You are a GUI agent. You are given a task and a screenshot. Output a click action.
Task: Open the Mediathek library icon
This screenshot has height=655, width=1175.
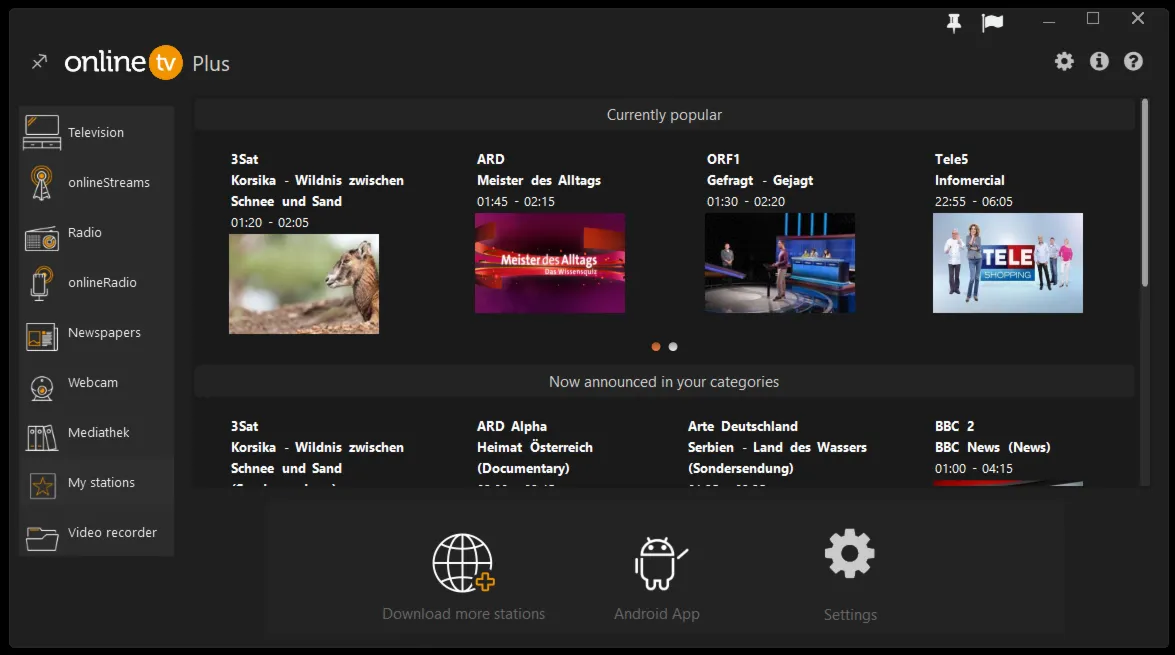tap(42, 438)
